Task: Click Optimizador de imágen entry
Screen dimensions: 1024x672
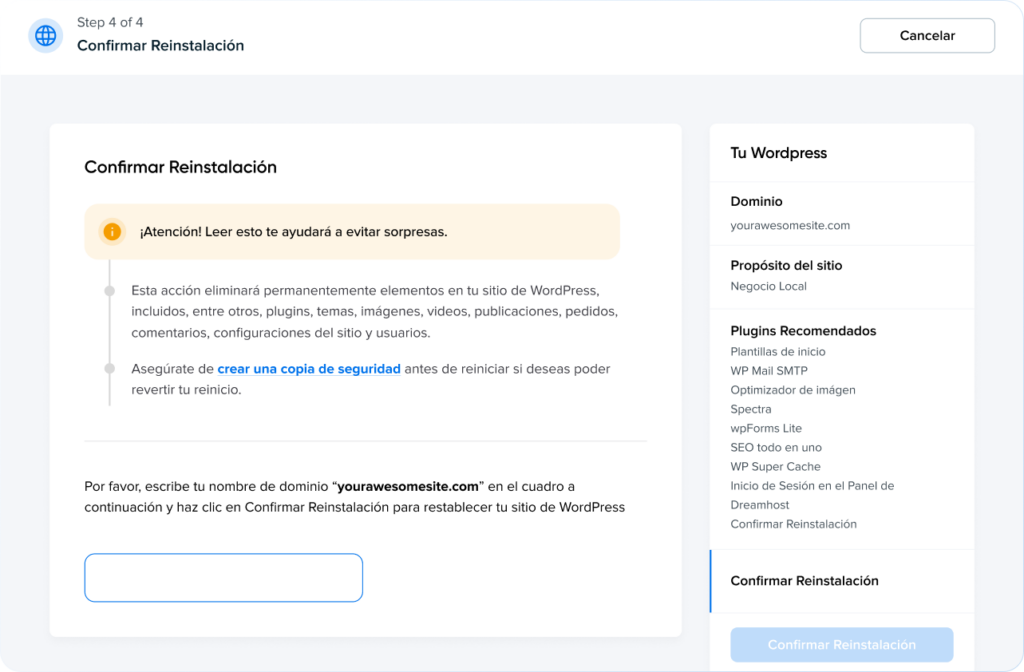Action: tap(793, 390)
